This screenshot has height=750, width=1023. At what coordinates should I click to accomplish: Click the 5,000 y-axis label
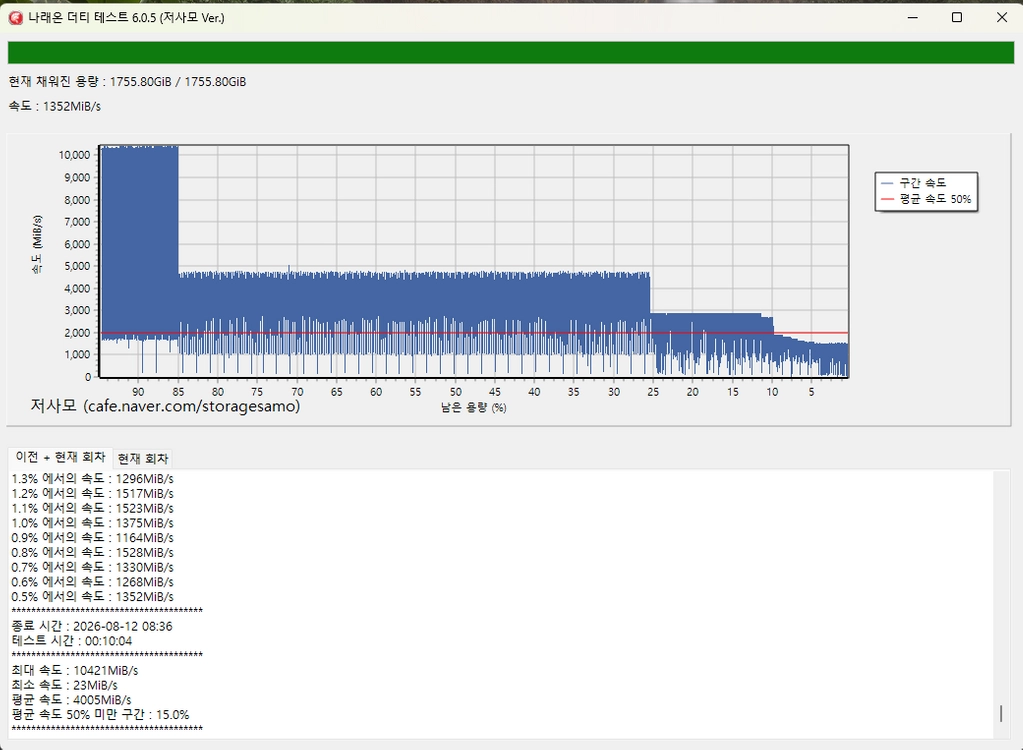pos(77,266)
